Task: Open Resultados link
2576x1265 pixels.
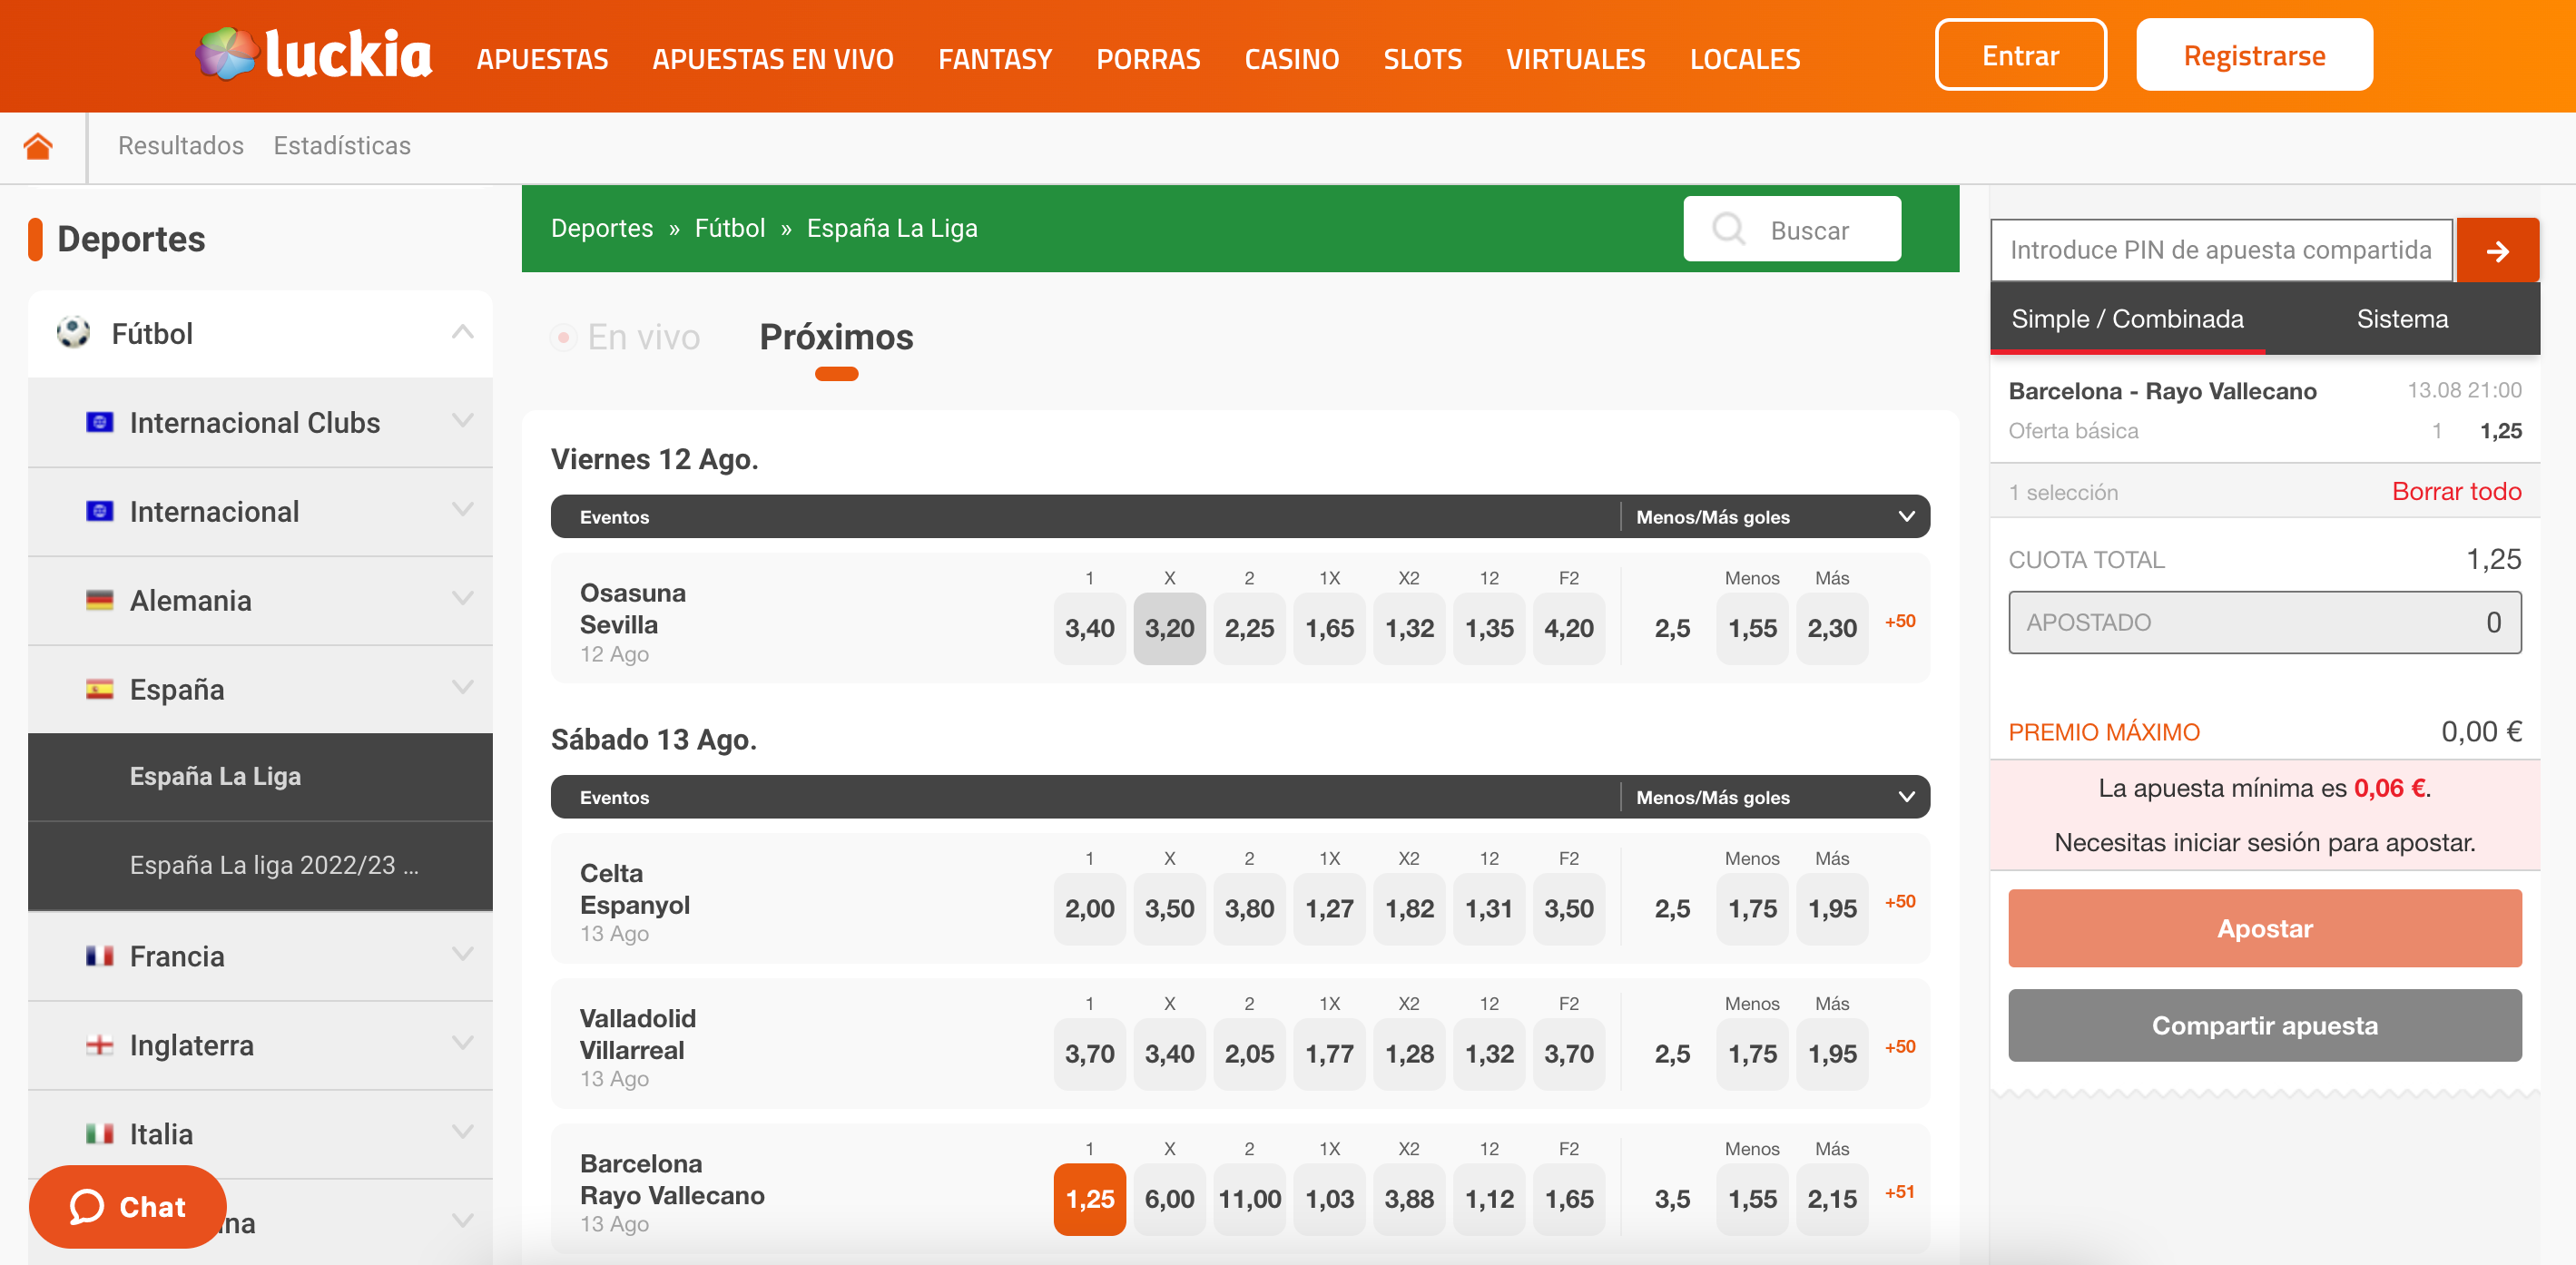Action: coord(181,146)
